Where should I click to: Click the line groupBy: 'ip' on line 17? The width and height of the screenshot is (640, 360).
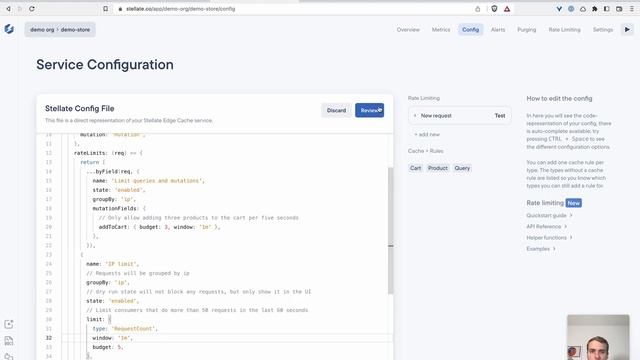tap(114, 199)
